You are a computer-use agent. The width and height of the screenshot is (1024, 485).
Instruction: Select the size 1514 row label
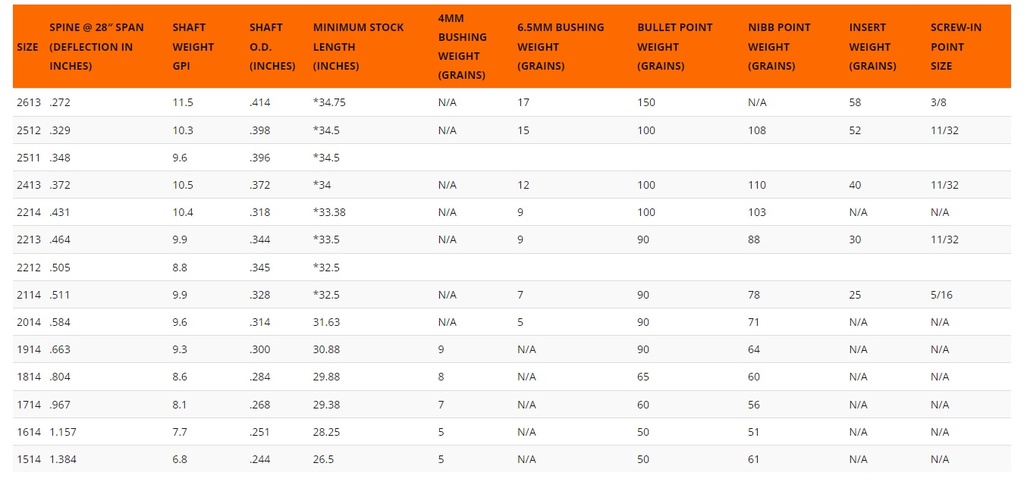(x=28, y=459)
